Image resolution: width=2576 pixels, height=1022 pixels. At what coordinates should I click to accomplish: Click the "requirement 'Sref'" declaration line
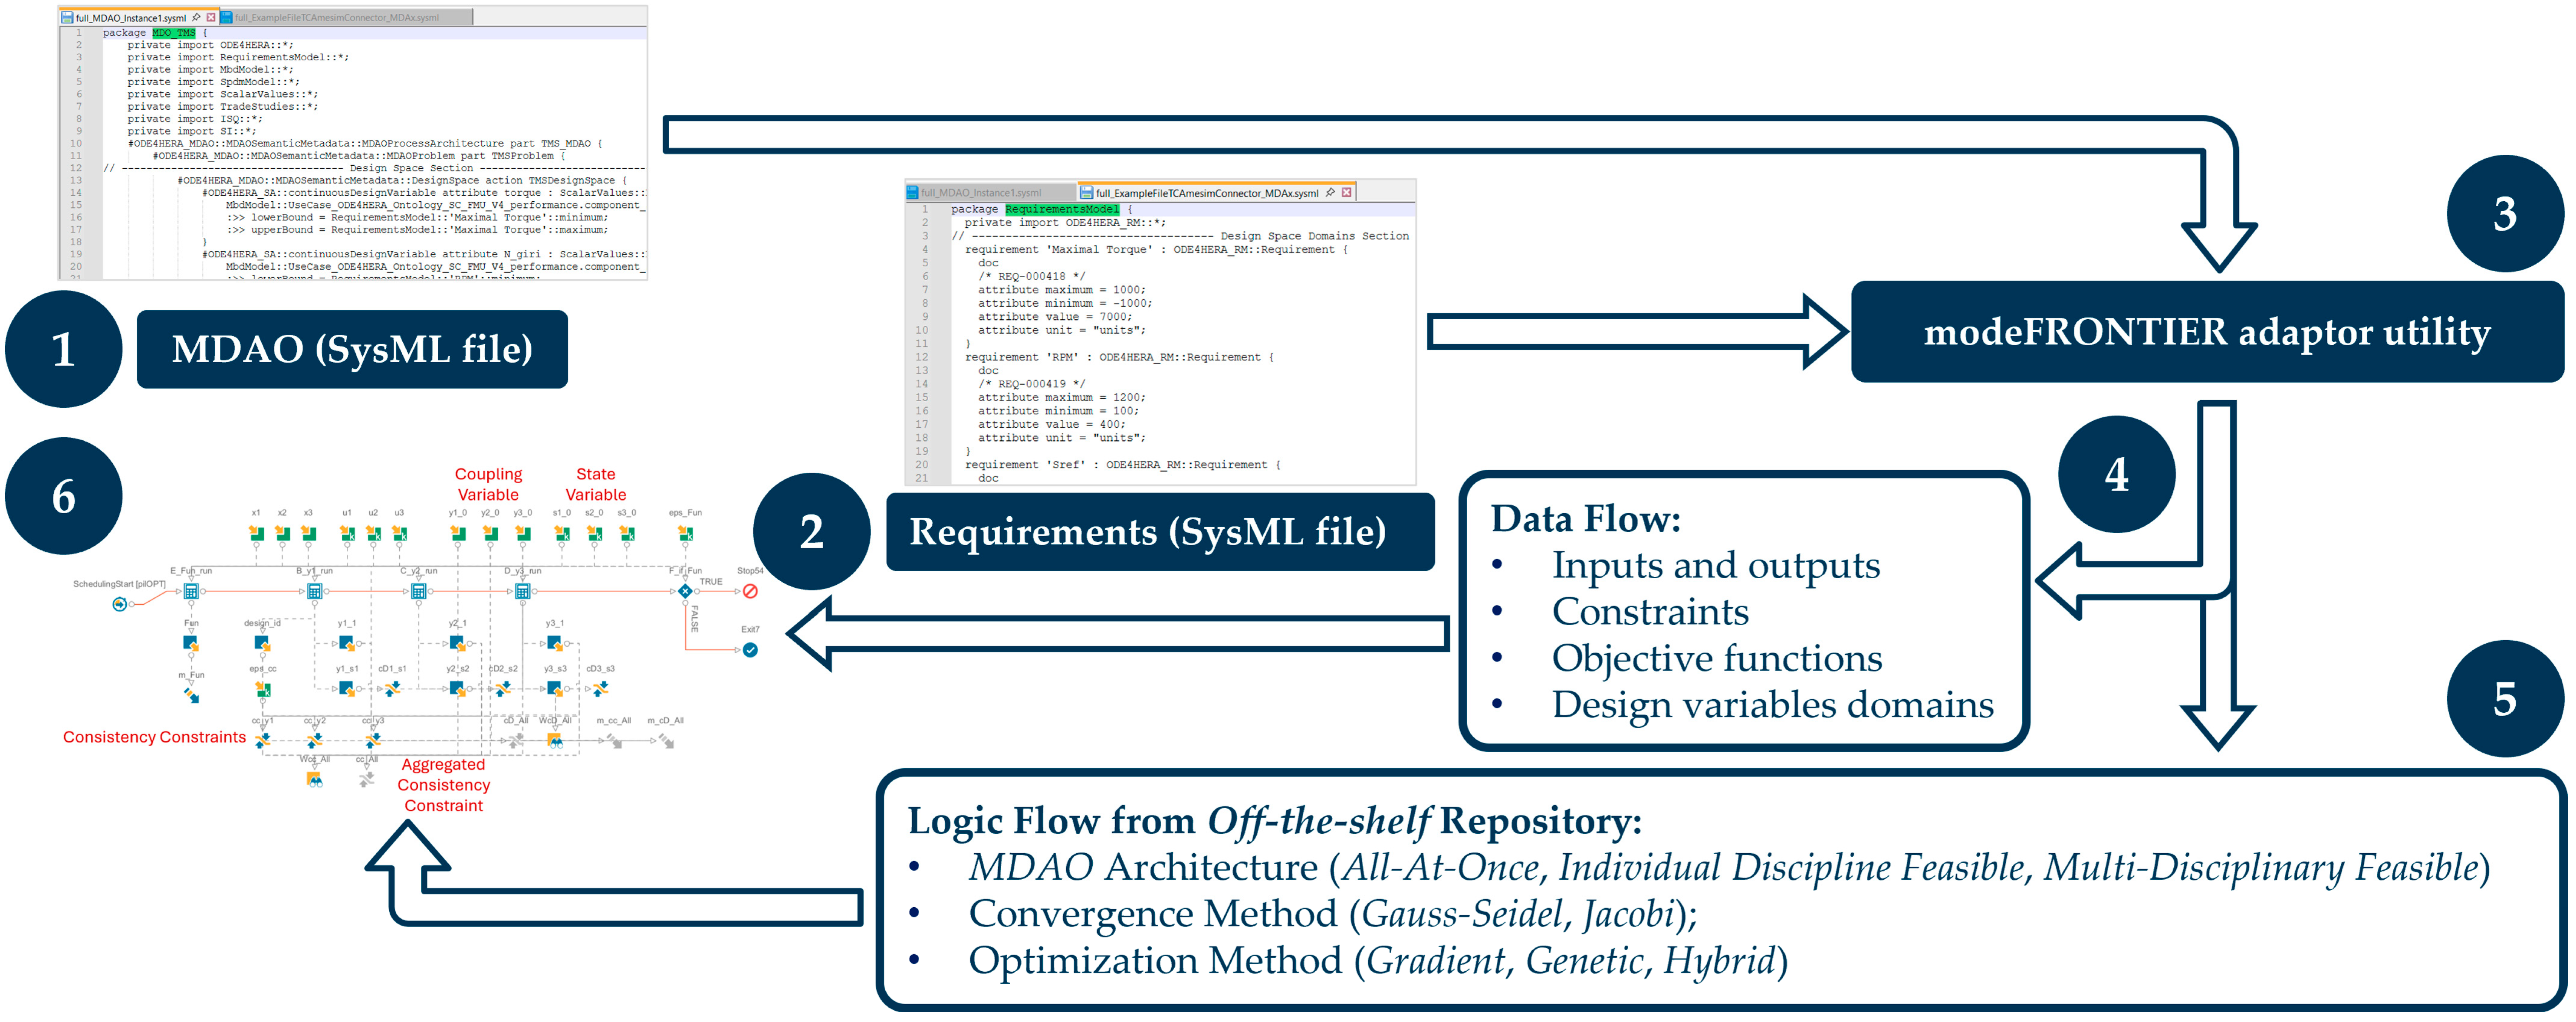point(1121,465)
